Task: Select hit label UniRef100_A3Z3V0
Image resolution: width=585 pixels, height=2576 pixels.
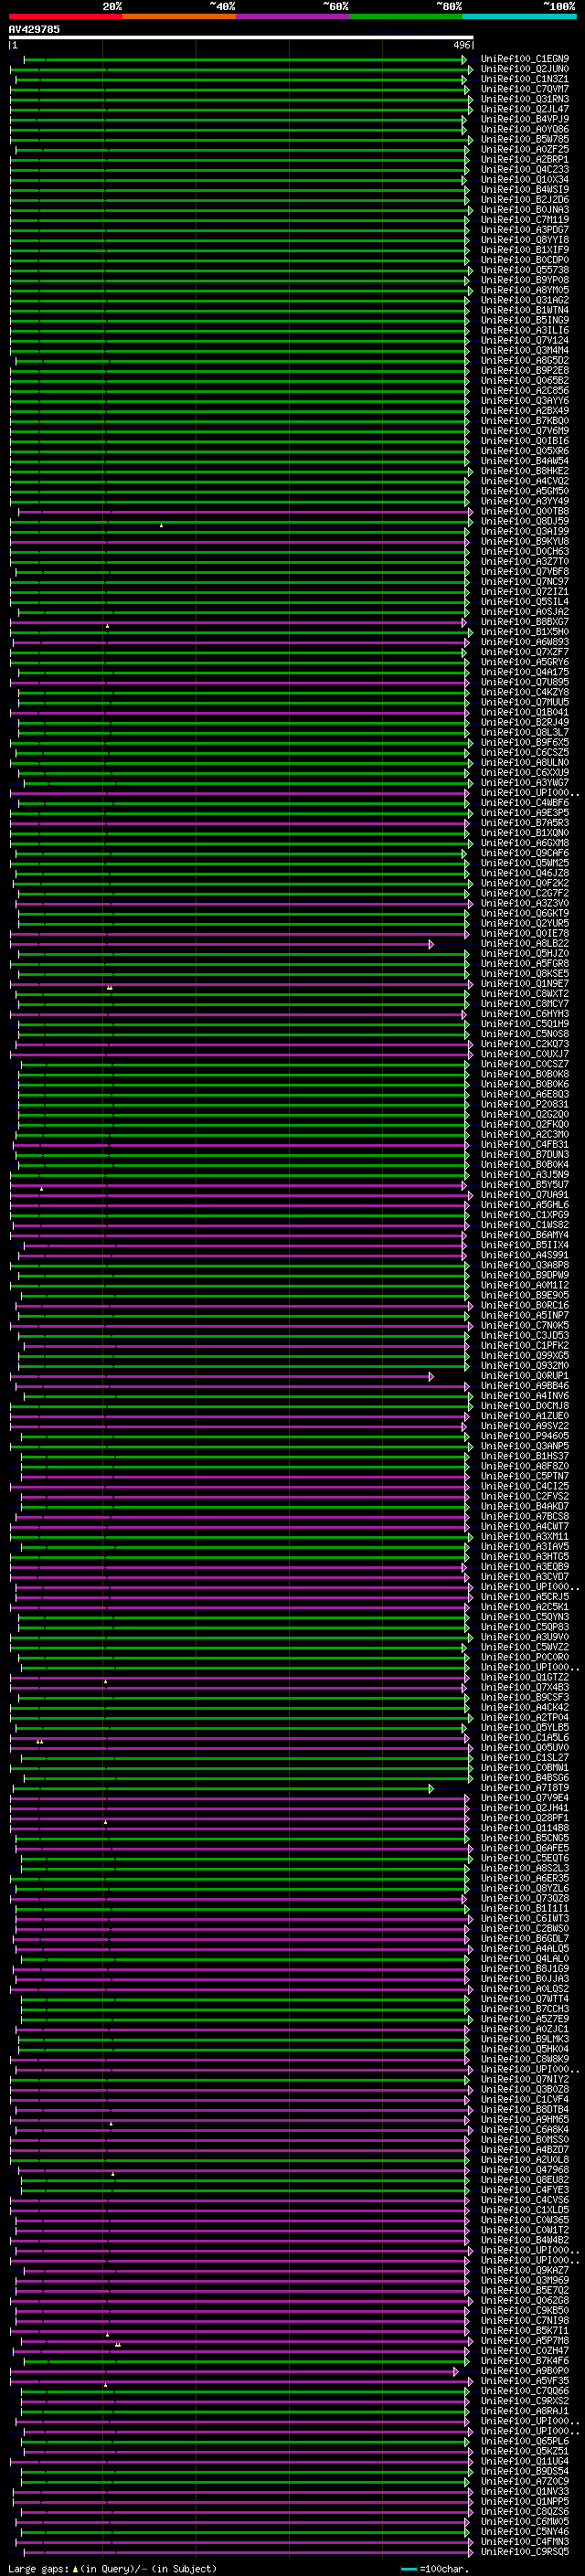Action: tap(525, 903)
